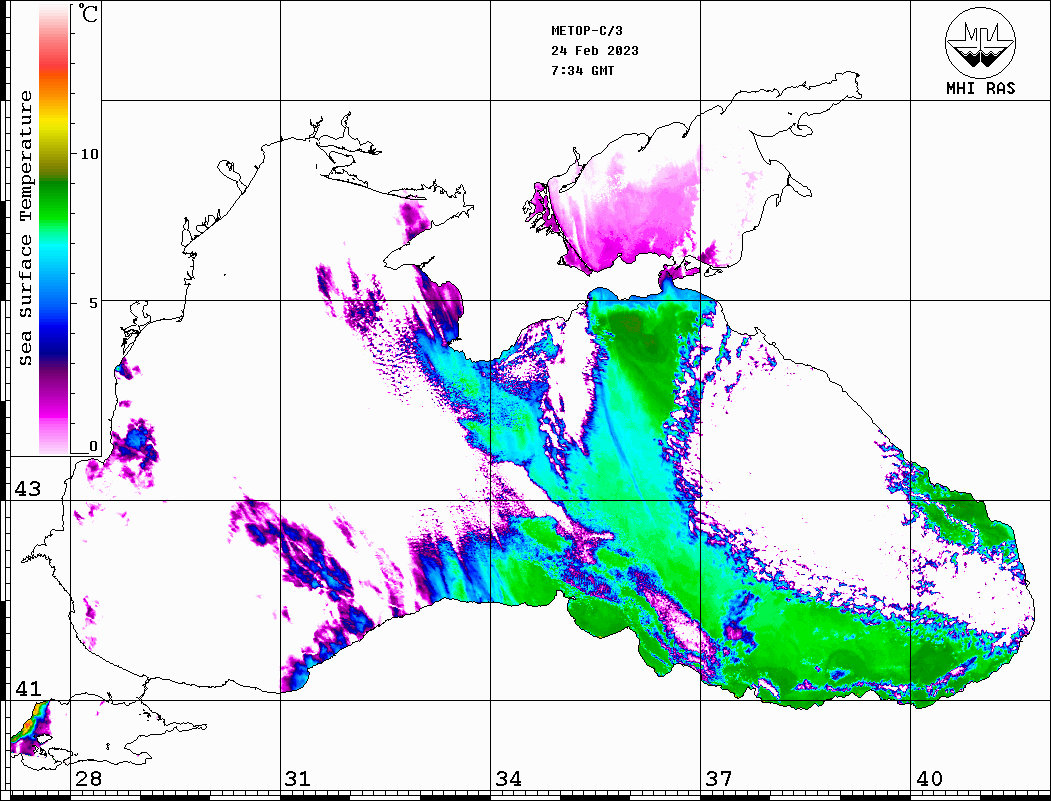
Task: Click the longitude label '28'
Action: tap(88, 778)
